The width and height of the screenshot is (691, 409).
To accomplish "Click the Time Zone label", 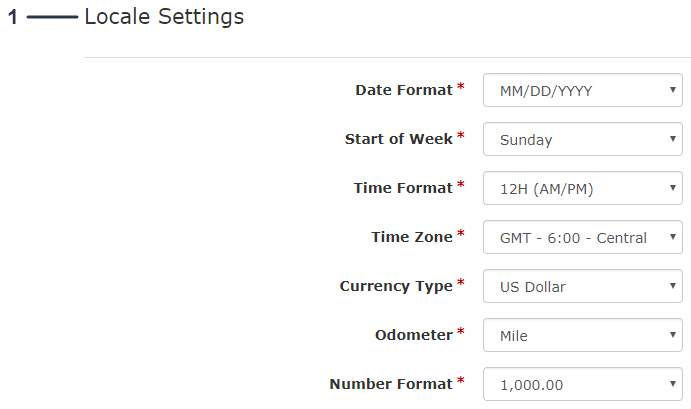I will click(x=411, y=237).
